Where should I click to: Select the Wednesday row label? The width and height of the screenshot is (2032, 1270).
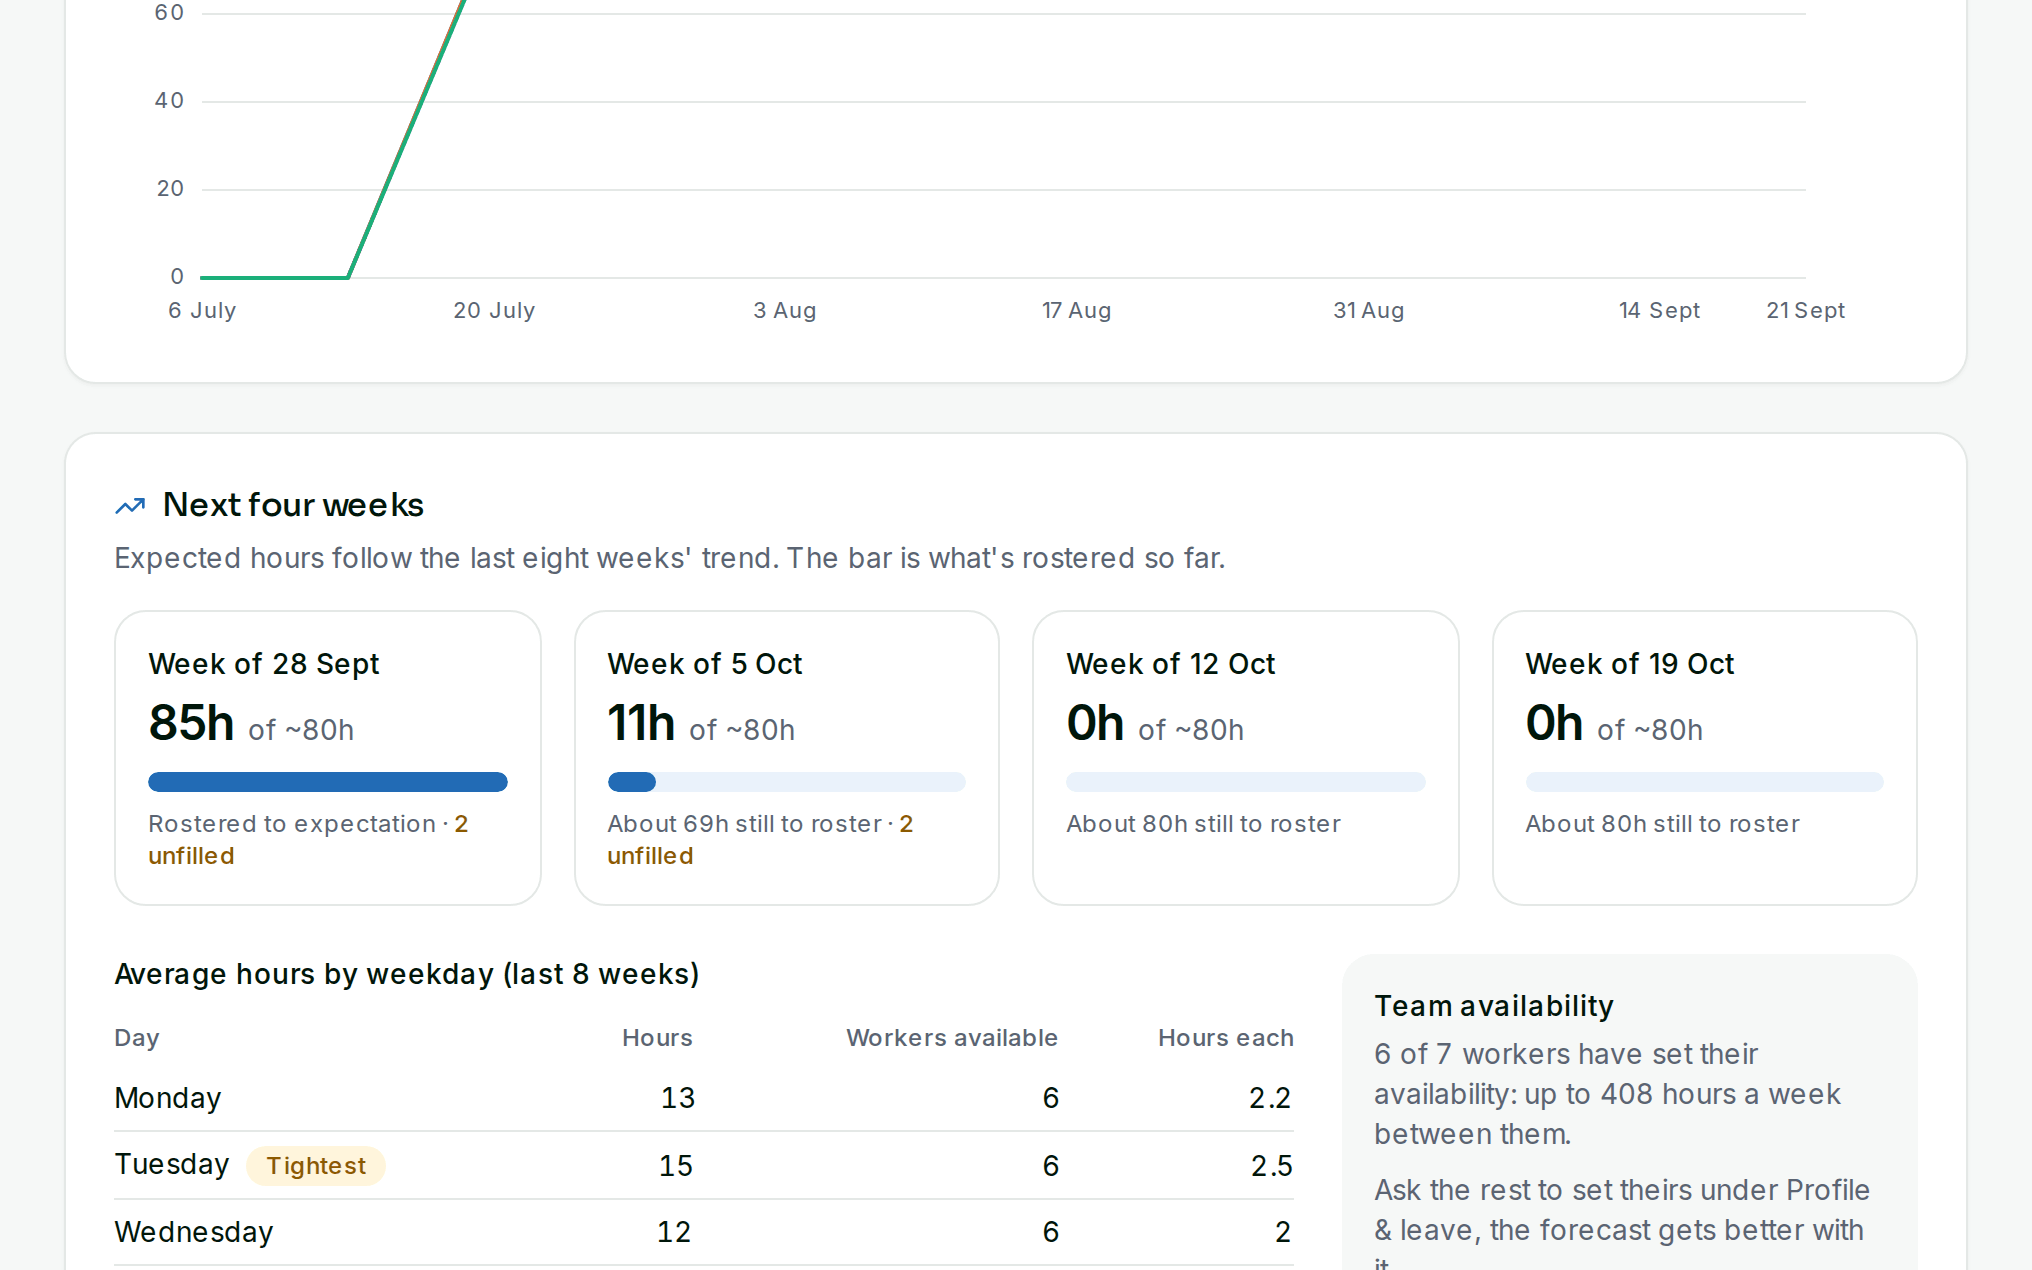pos(194,1232)
